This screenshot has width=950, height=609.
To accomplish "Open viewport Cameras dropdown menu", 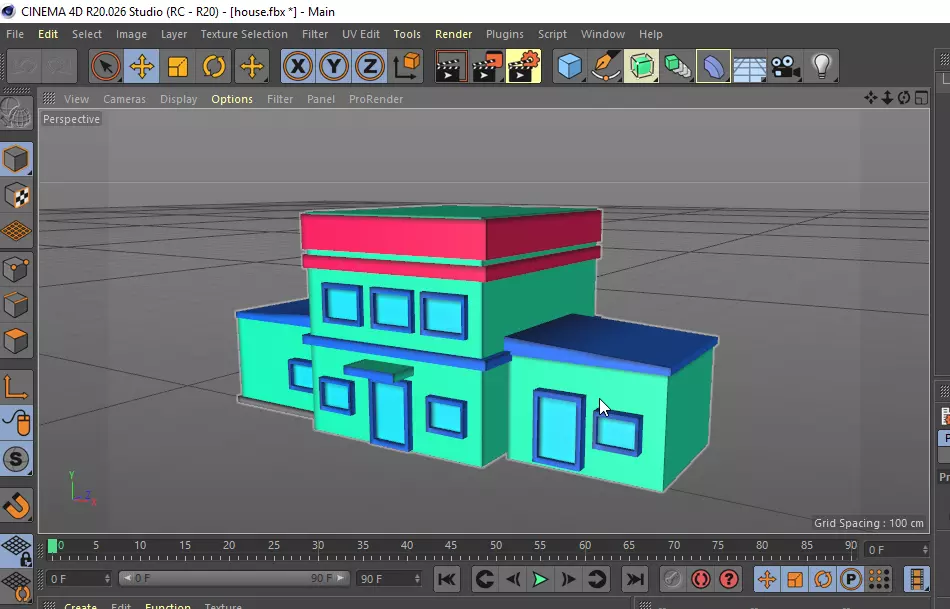I will [124, 99].
